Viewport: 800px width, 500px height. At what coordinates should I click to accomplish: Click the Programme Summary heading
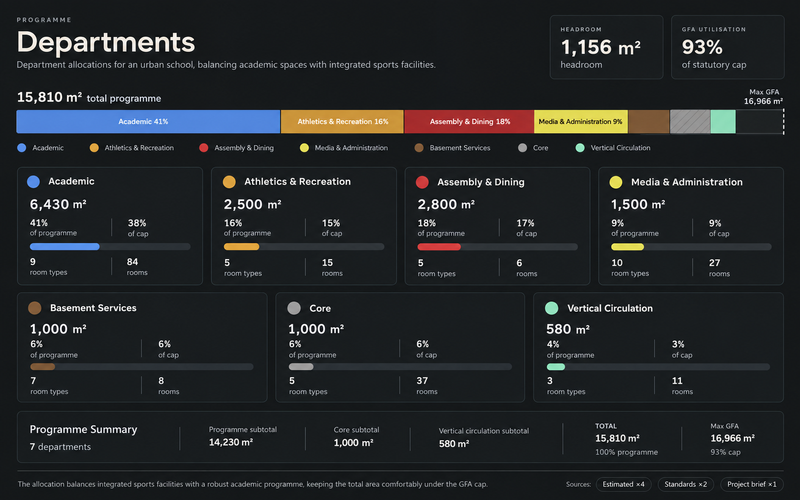83,430
